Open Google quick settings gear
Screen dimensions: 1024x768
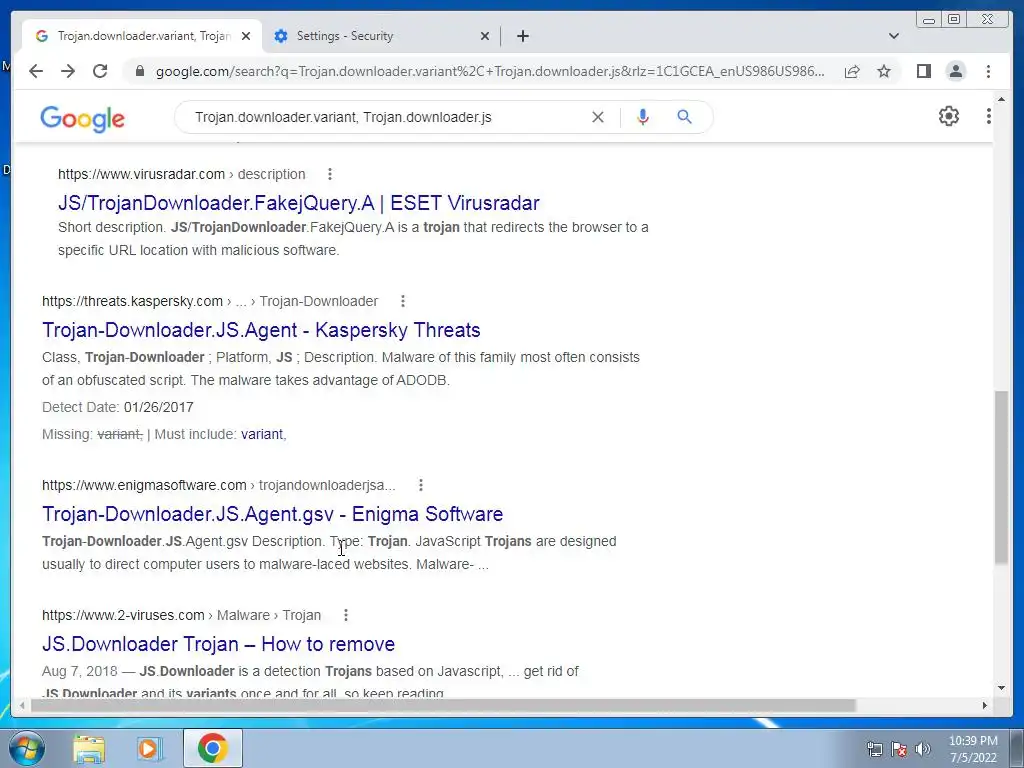point(948,116)
